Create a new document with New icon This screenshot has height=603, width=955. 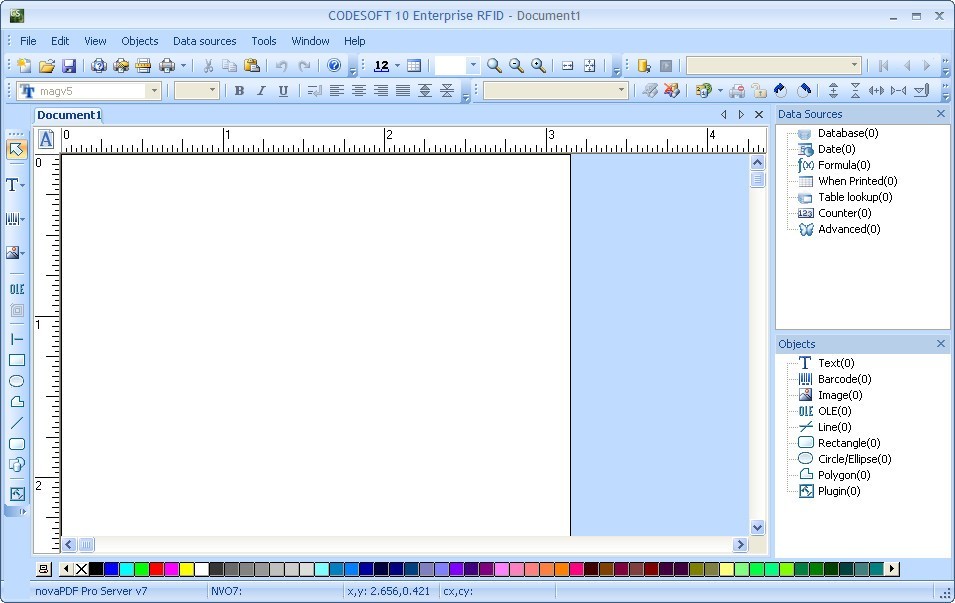click(24, 65)
